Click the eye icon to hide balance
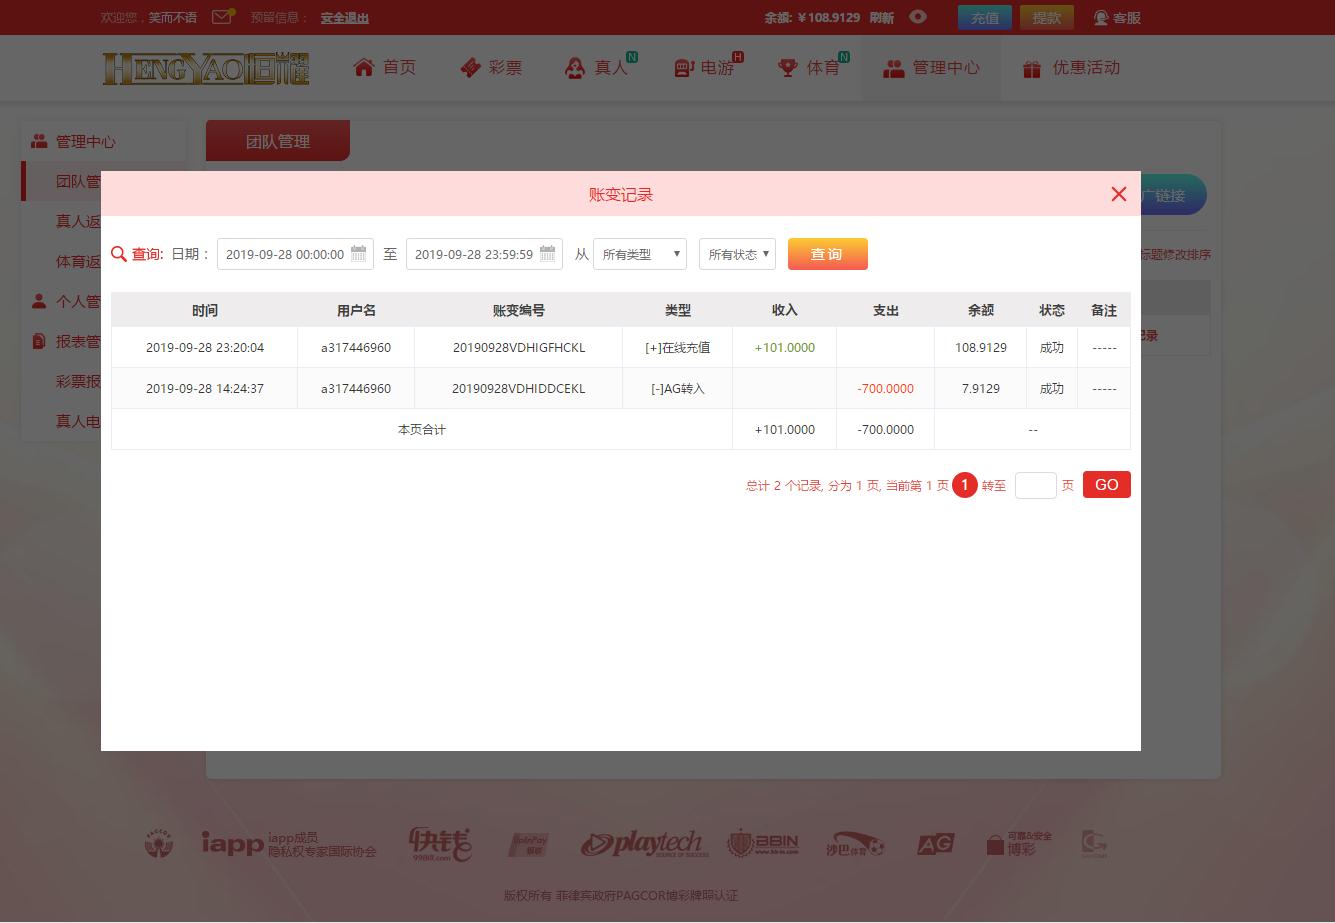 pos(917,17)
